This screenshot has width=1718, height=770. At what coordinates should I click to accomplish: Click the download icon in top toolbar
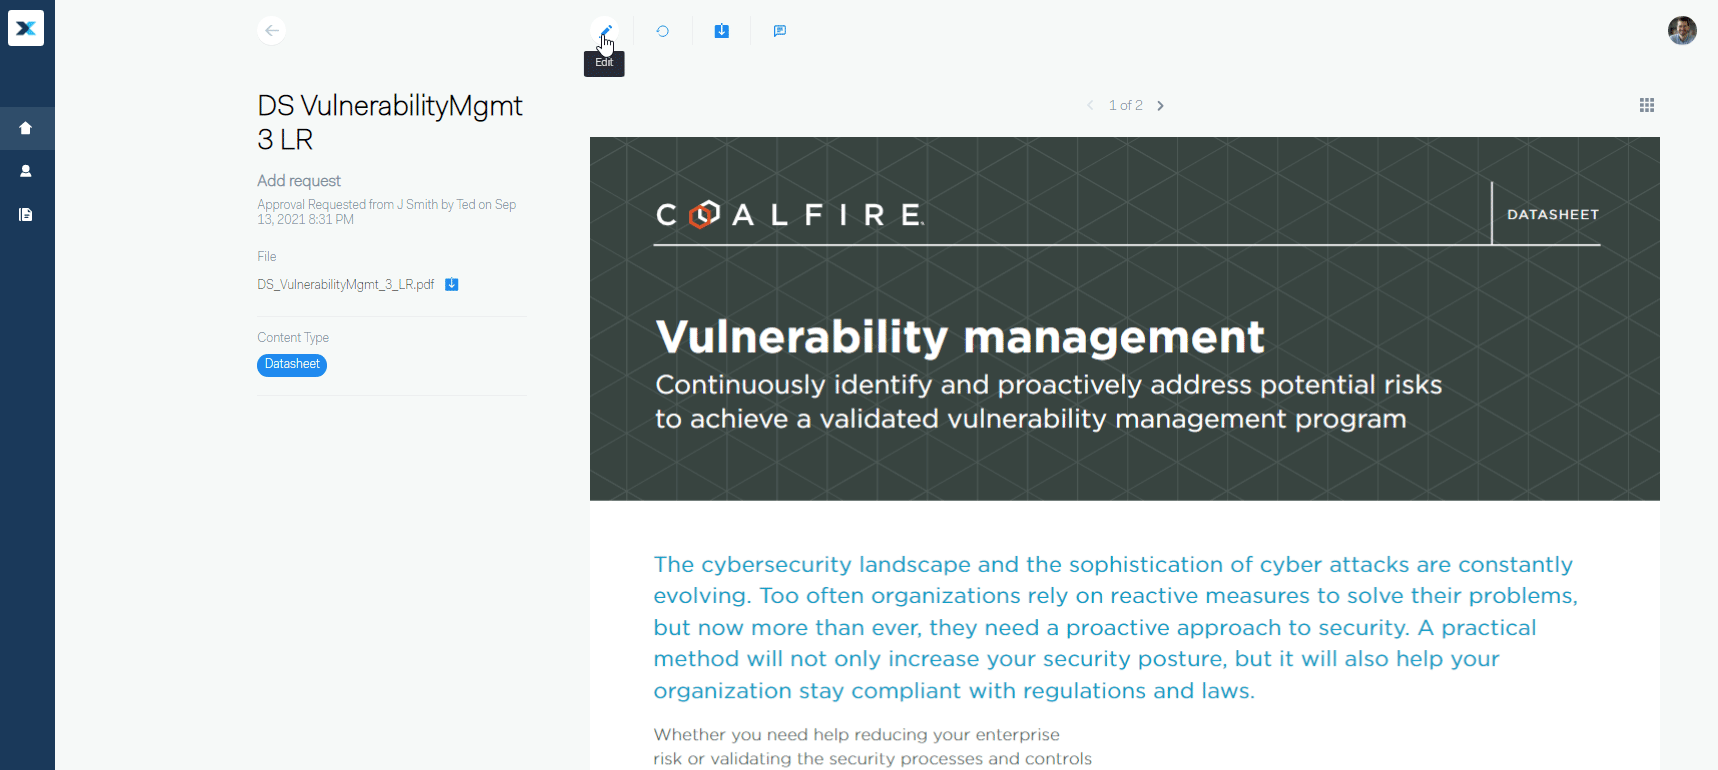721,31
